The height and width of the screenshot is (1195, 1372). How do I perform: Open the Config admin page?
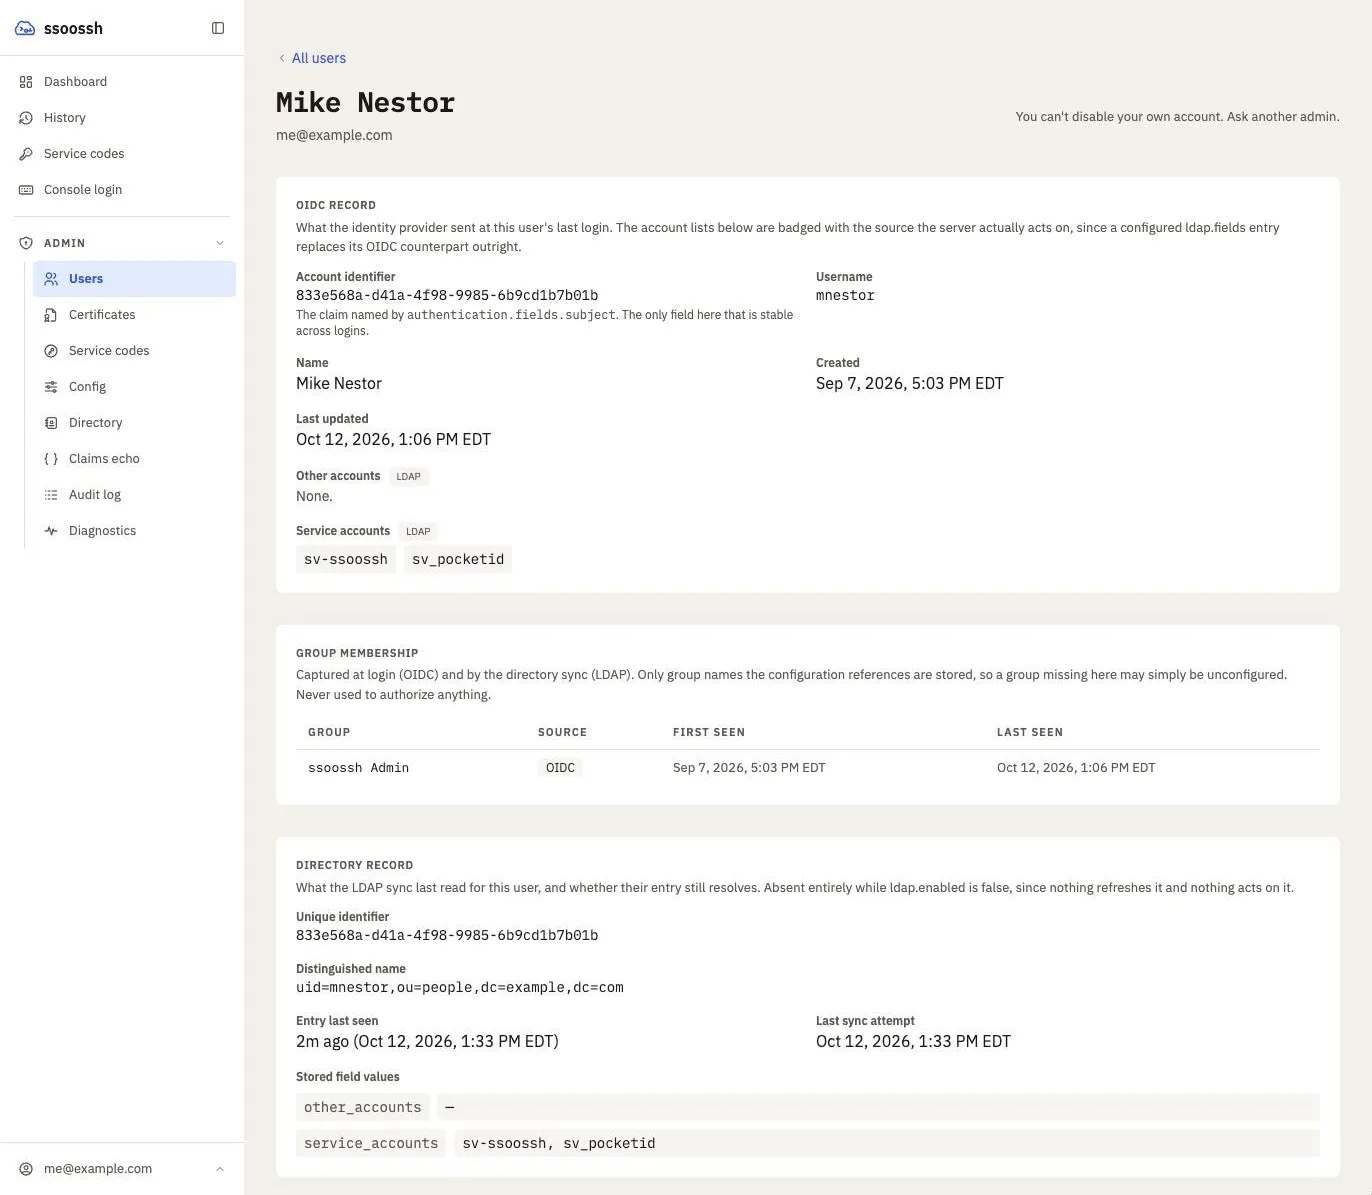pos(134,387)
